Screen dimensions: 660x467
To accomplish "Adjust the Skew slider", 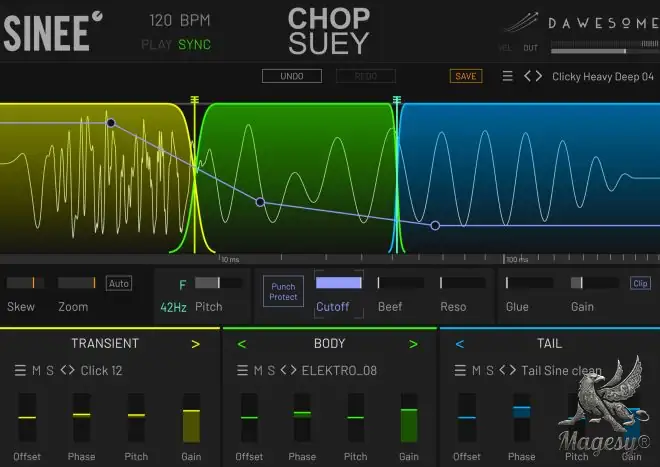I will [25, 283].
